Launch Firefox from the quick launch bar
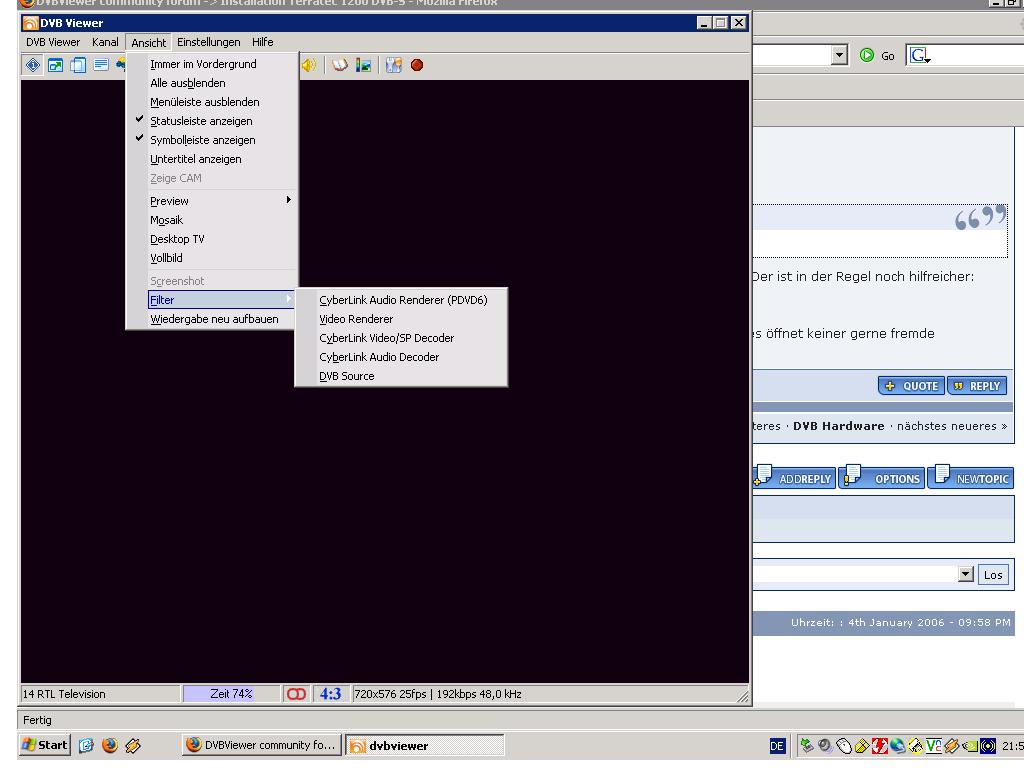This screenshot has height=768, width=1024. click(110, 745)
